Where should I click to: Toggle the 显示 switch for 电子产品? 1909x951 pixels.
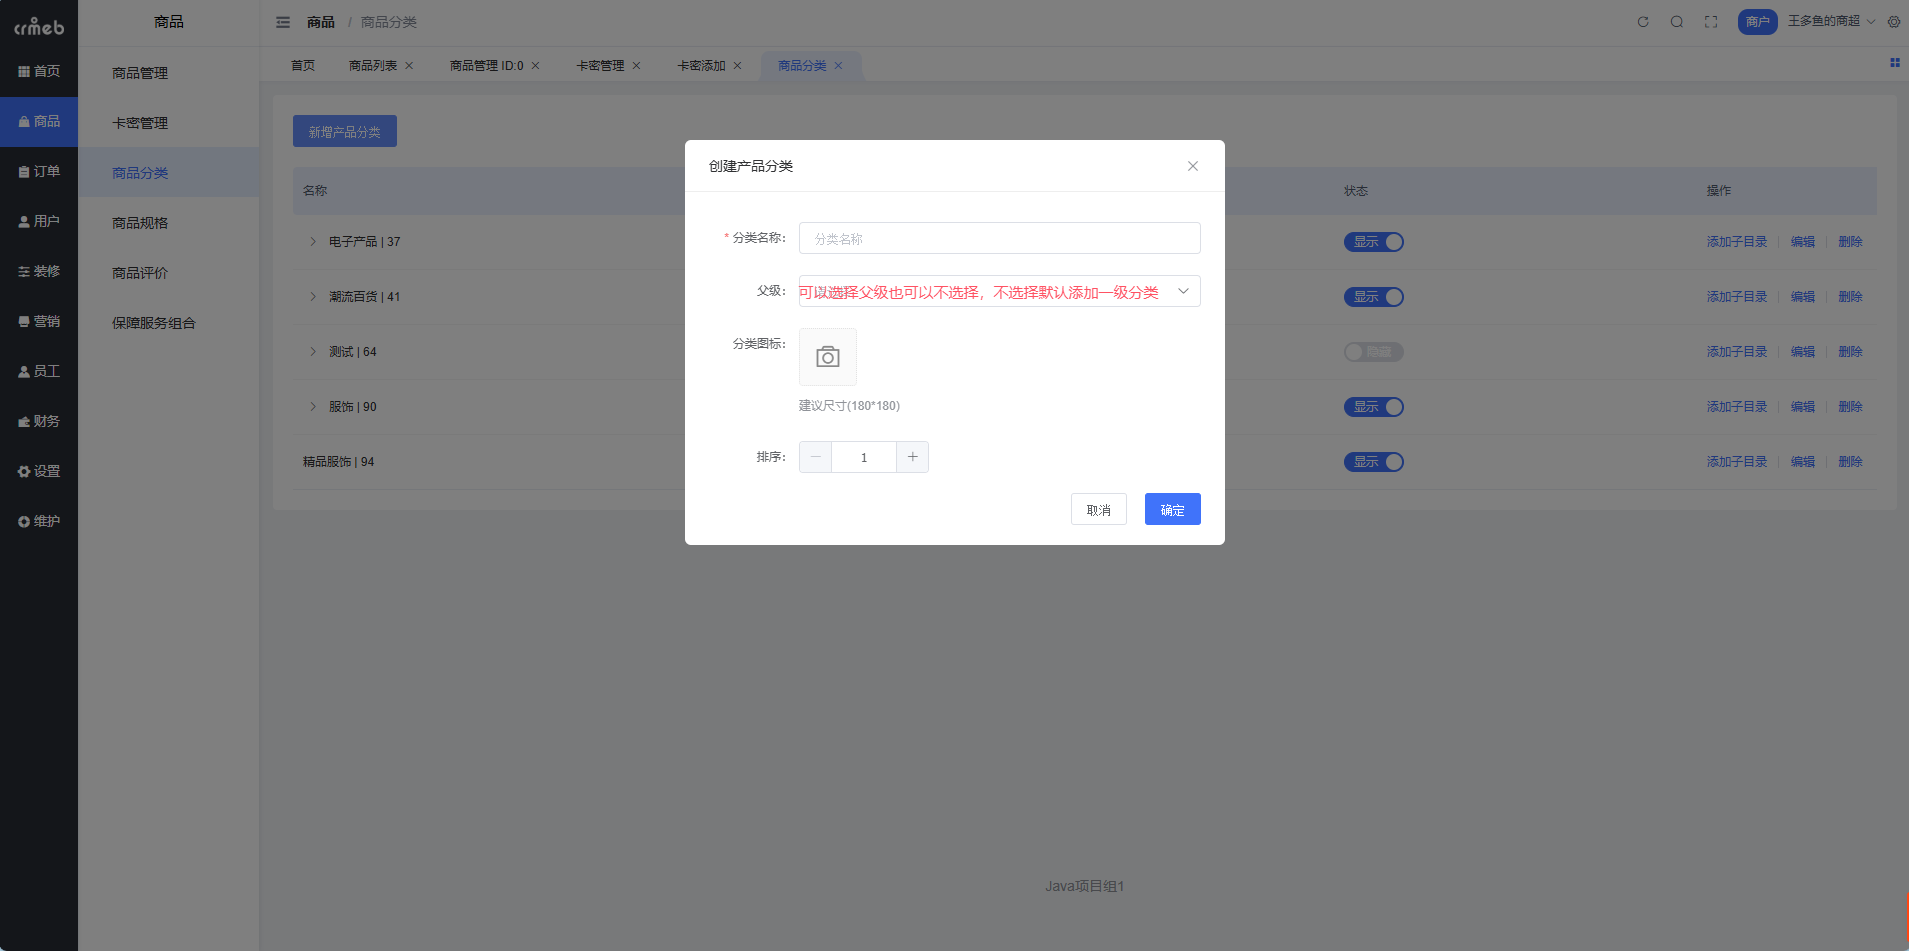coord(1373,242)
